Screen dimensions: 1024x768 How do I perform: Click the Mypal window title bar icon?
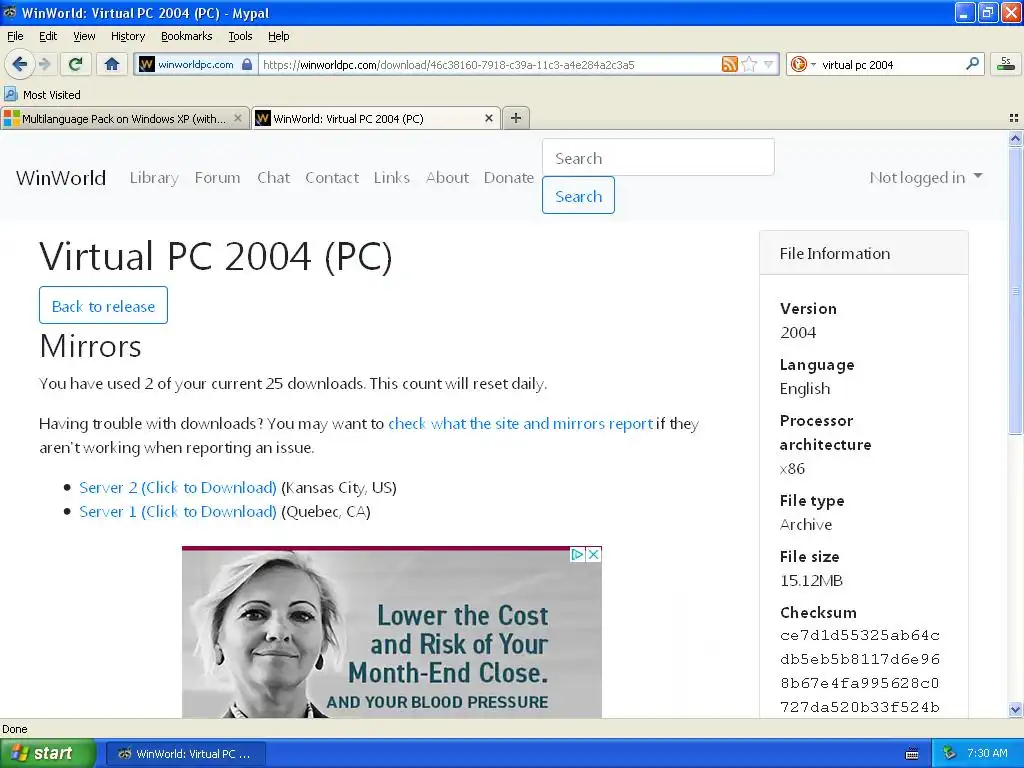pyautogui.click(x=10, y=12)
